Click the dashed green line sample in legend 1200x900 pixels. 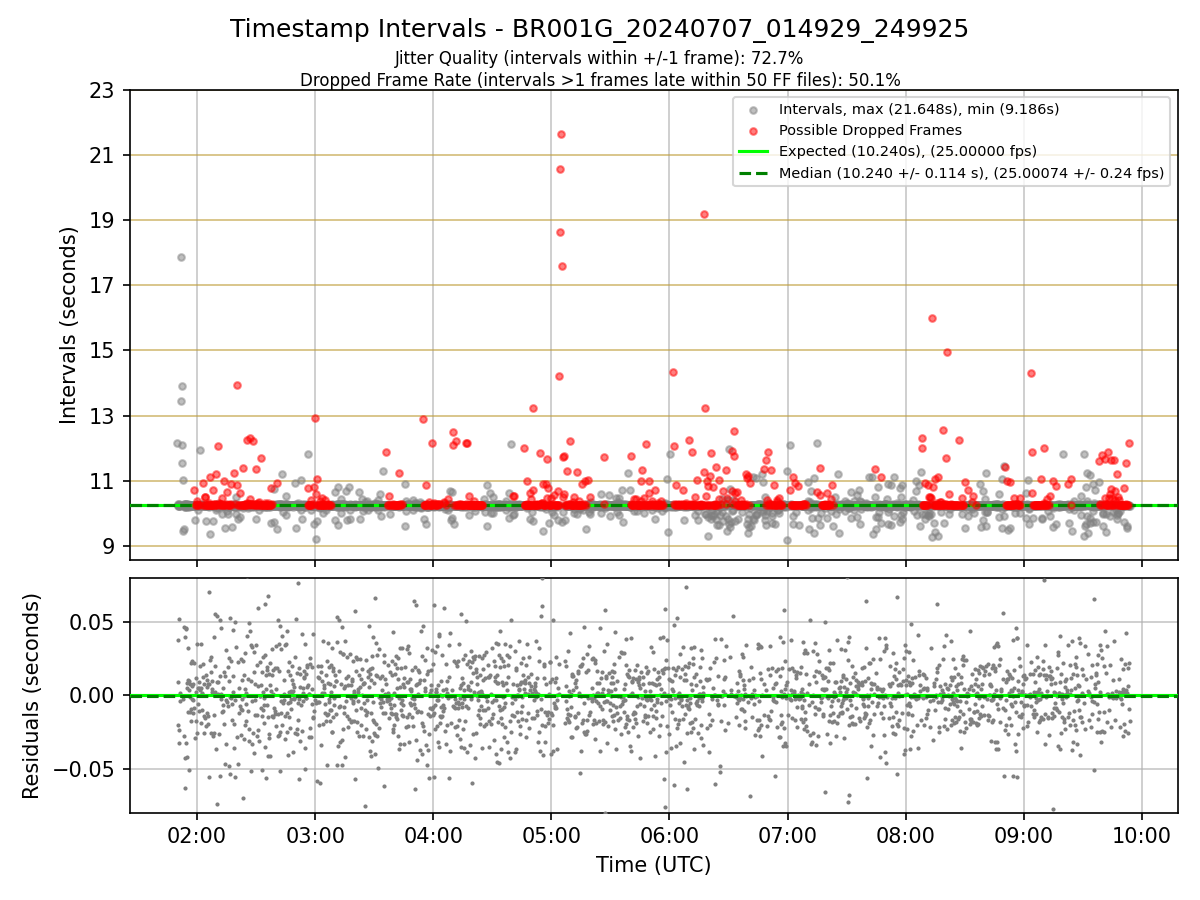click(753, 173)
